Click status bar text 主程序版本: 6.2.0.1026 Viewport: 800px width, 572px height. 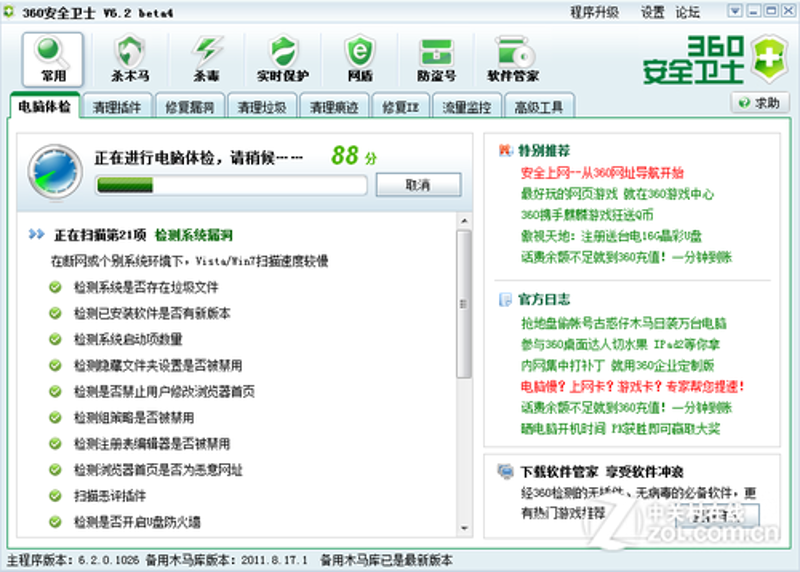[x=72, y=560]
